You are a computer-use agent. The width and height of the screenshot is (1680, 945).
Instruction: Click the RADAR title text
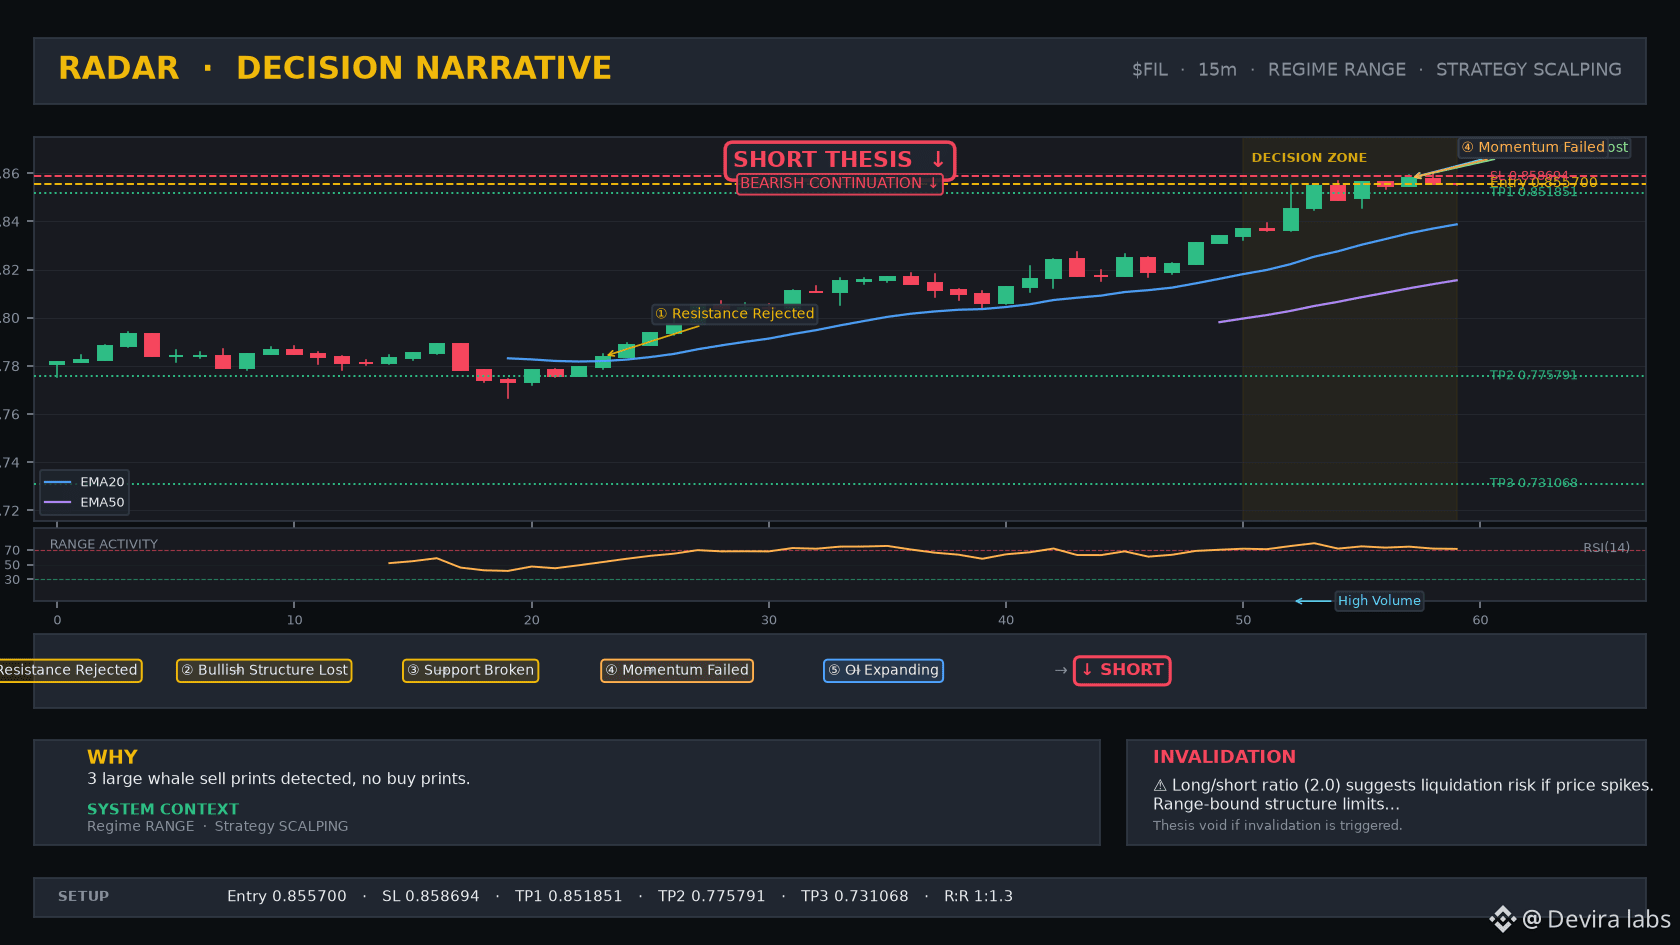119,68
